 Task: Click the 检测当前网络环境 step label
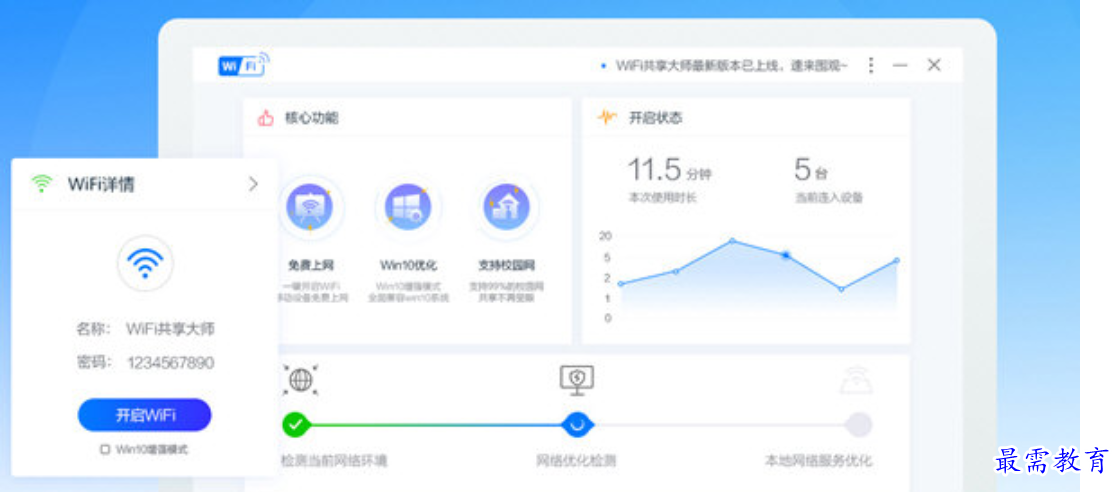tap(334, 461)
